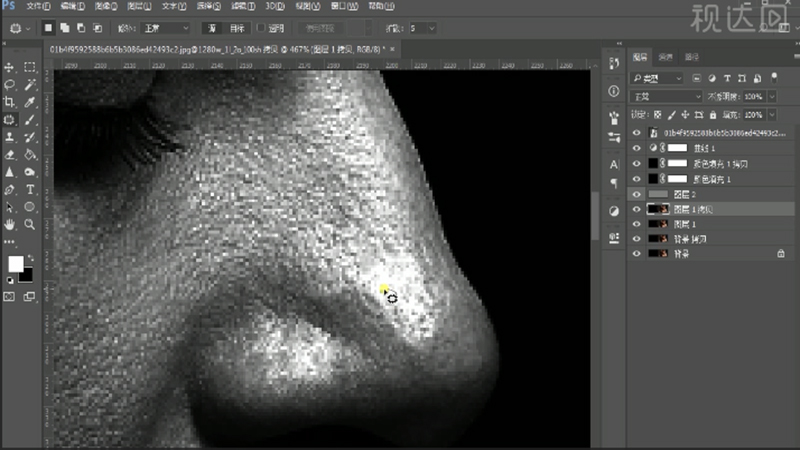The width and height of the screenshot is (800, 450).
Task: Select the Path Selection tool
Action: pos(9,207)
